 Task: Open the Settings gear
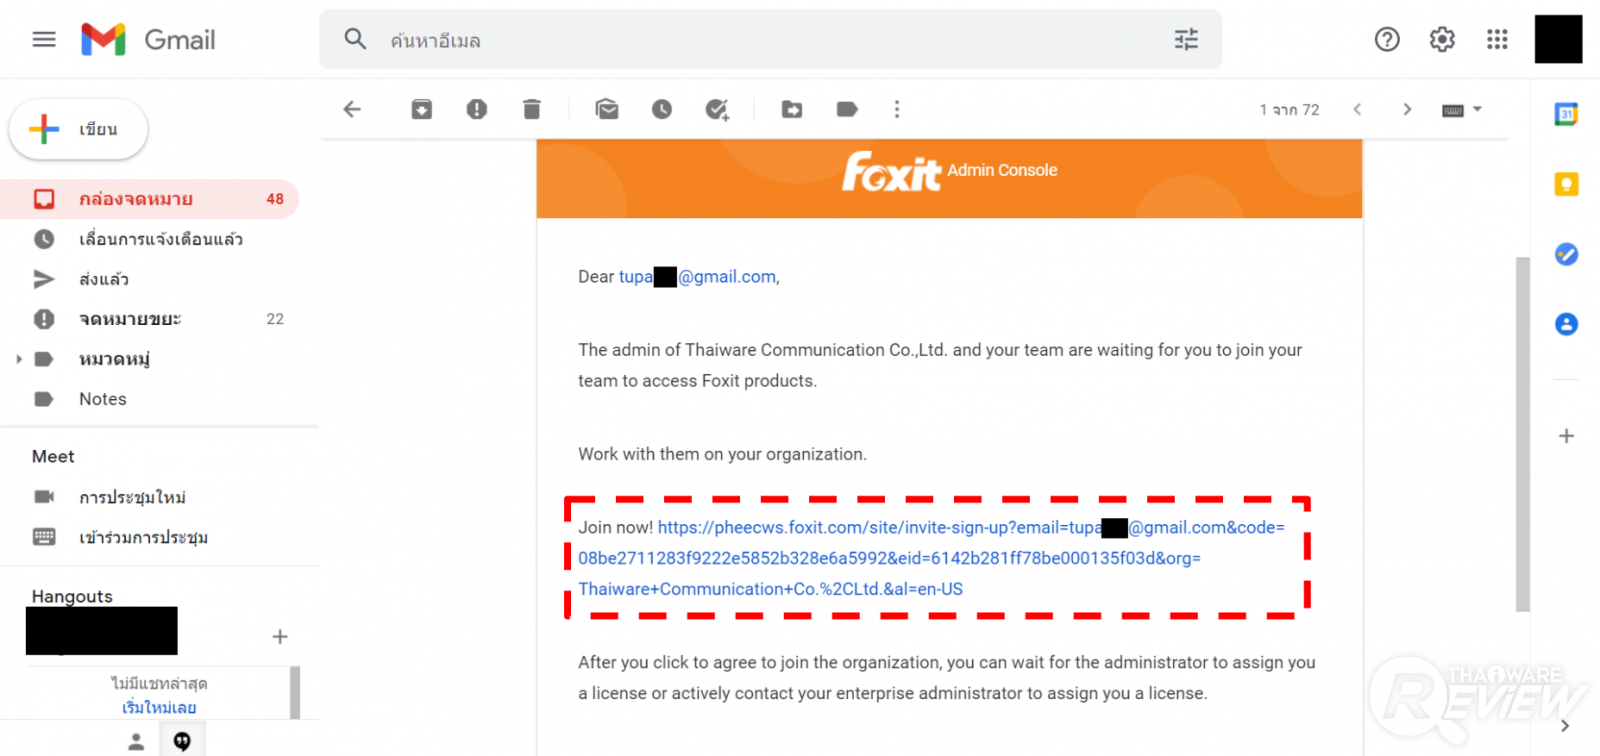(1442, 39)
